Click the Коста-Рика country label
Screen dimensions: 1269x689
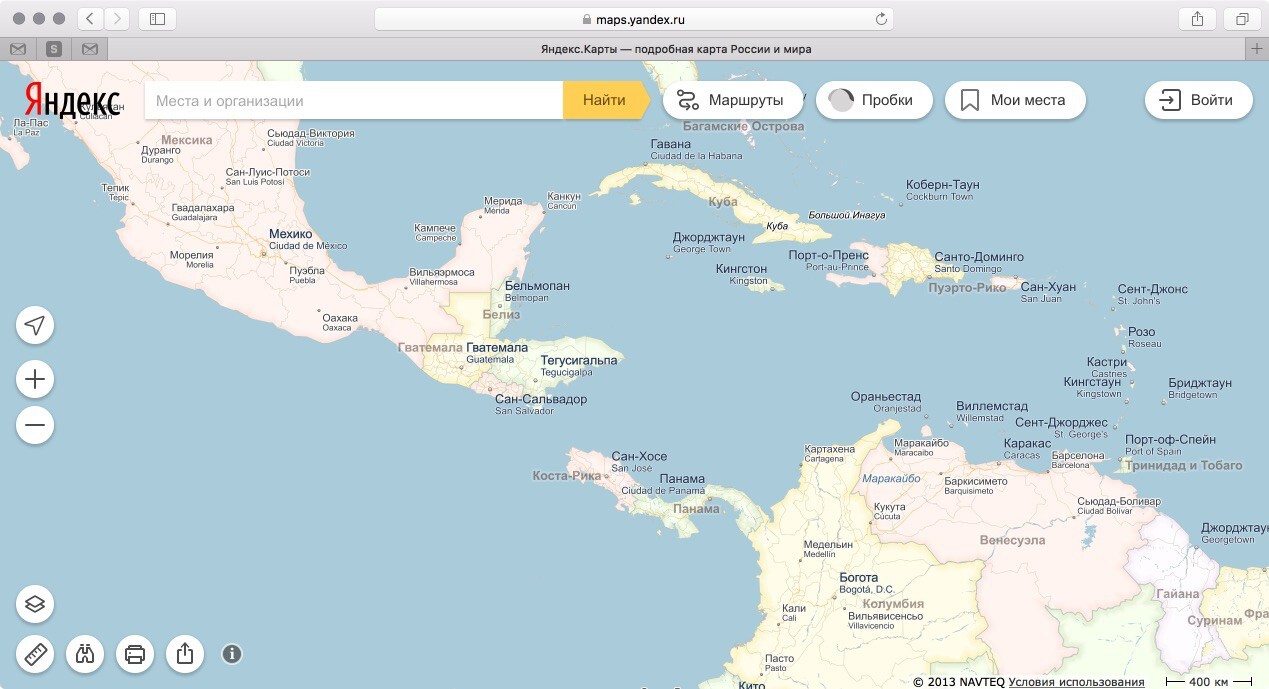point(566,476)
